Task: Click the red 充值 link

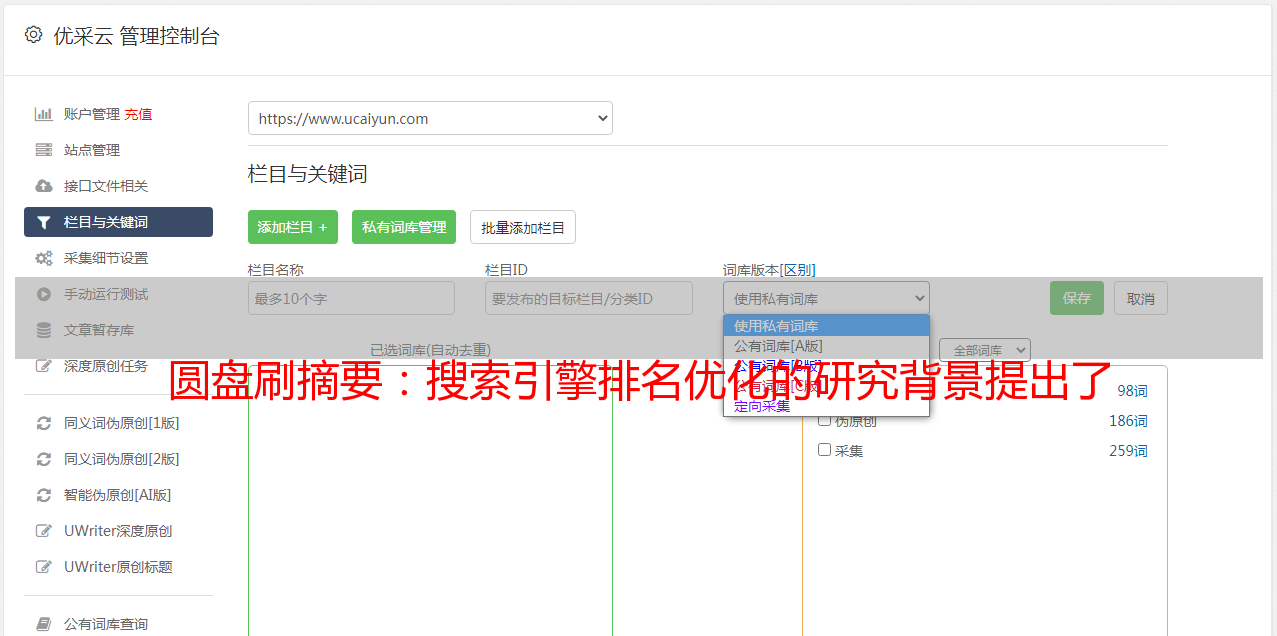Action: pyautogui.click(x=139, y=114)
